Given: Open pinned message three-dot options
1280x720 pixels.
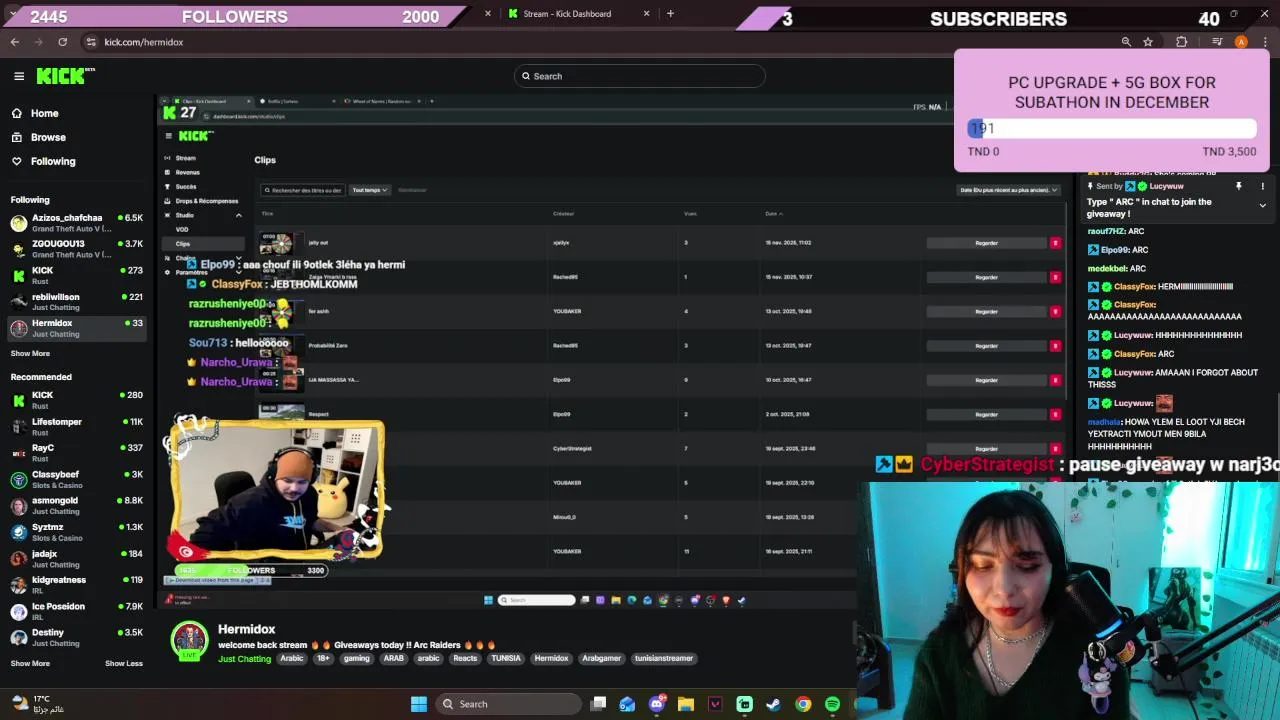Looking at the screenshot, I should [1262, 186].
